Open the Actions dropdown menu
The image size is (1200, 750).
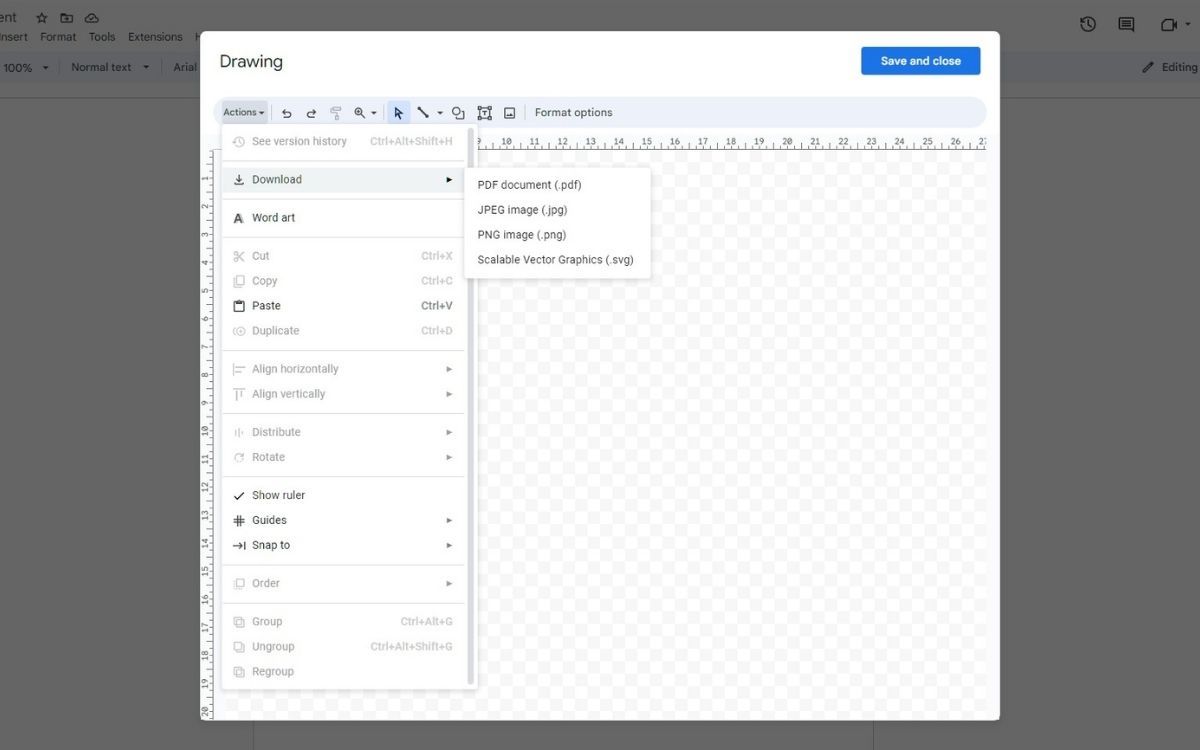[244, 113]
